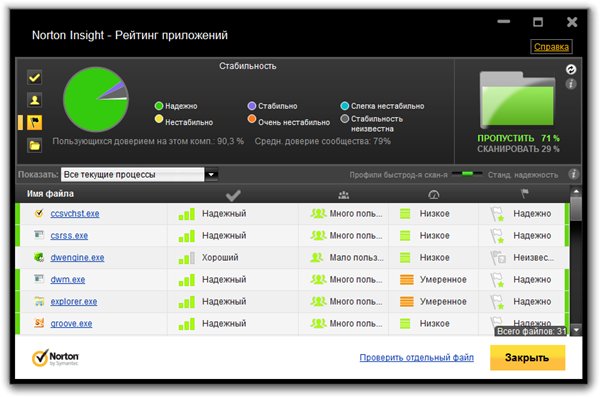
Task: Click the refresh icon near folder graphic
Action: click(x=571, y=69)
